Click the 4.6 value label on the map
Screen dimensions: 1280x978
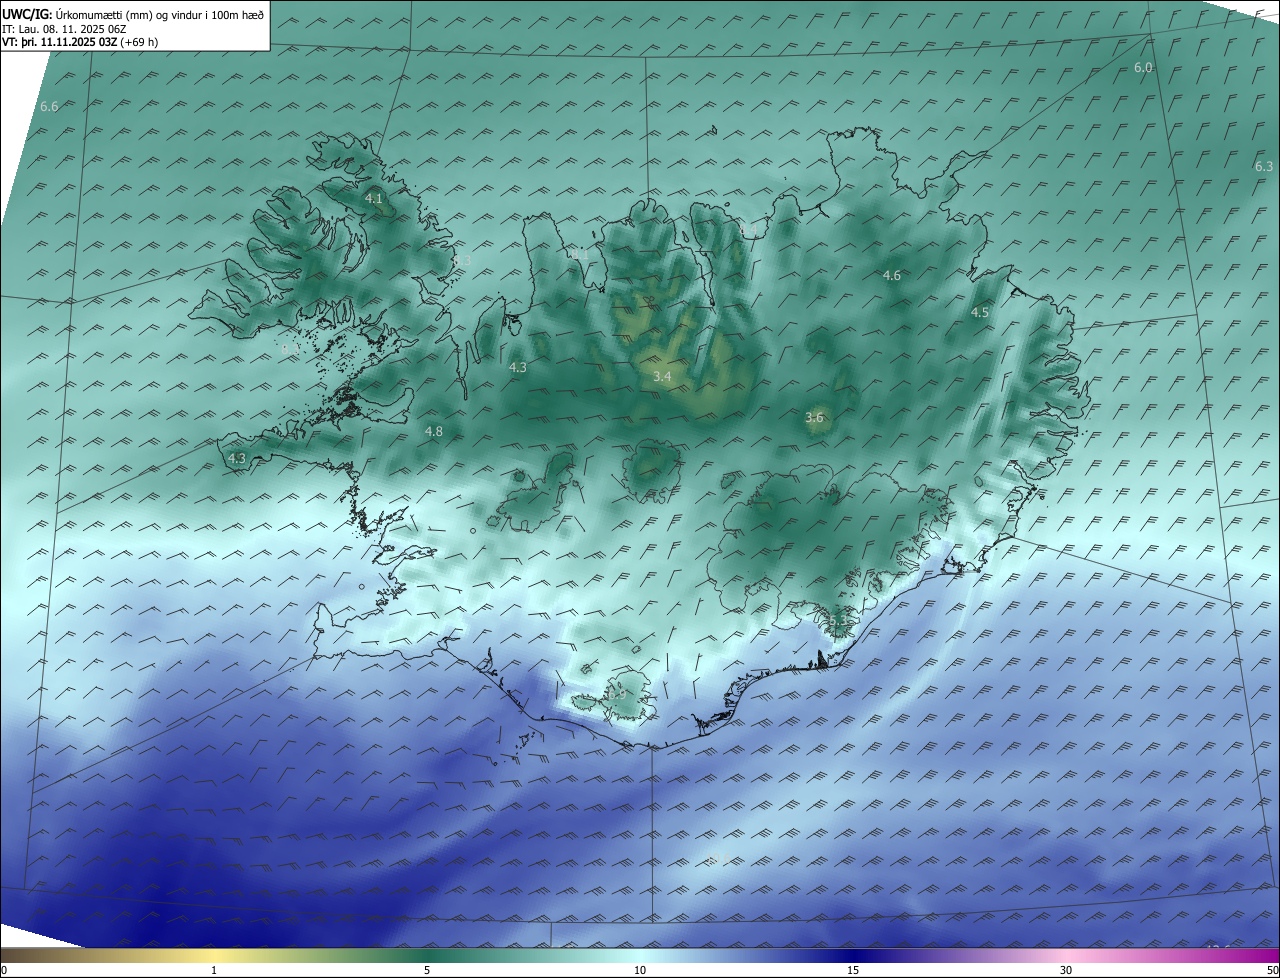[x=892, y=275]
